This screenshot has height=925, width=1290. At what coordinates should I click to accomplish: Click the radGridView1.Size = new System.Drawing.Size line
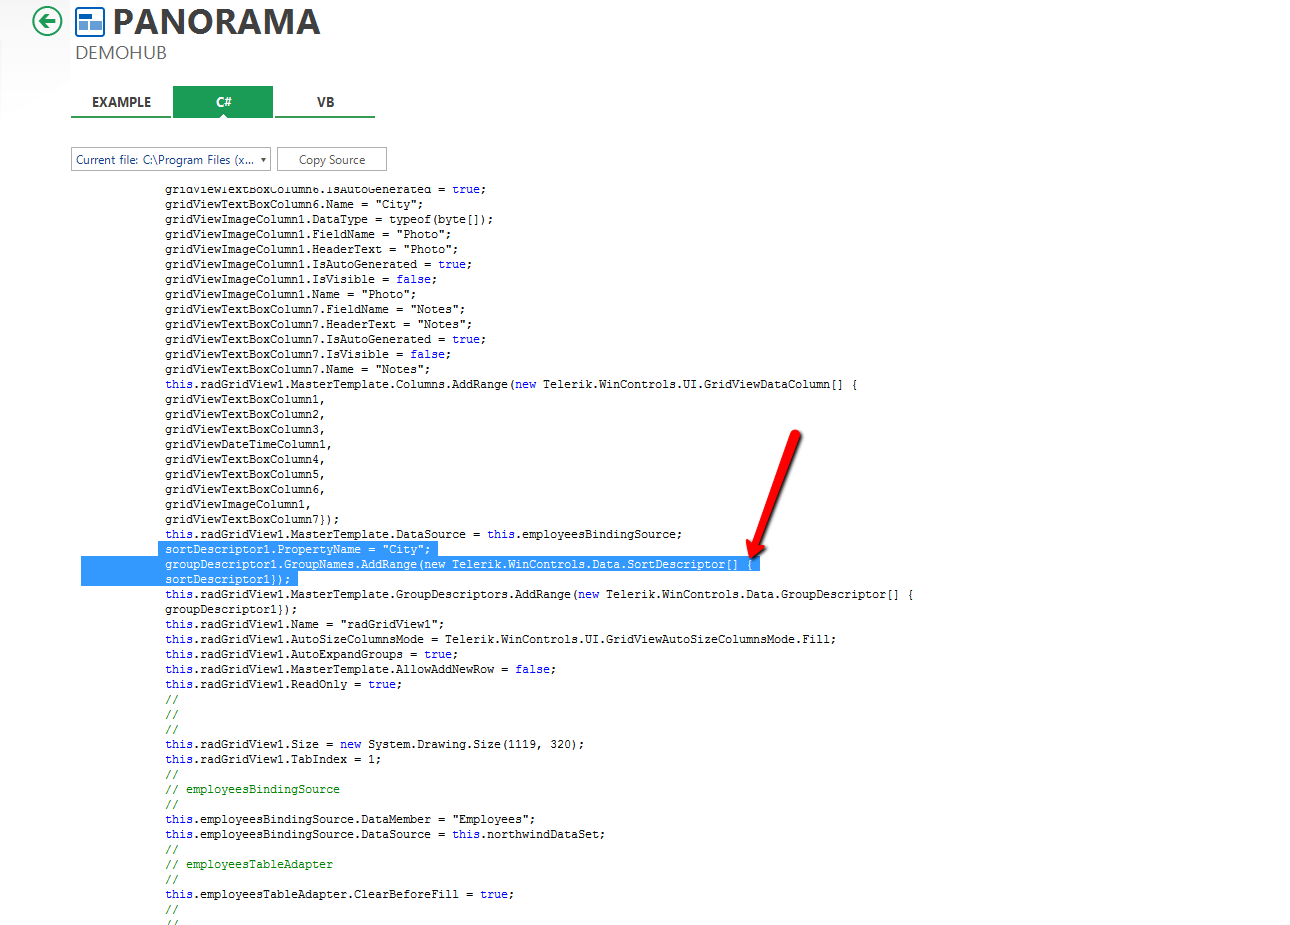pos(375,744)
